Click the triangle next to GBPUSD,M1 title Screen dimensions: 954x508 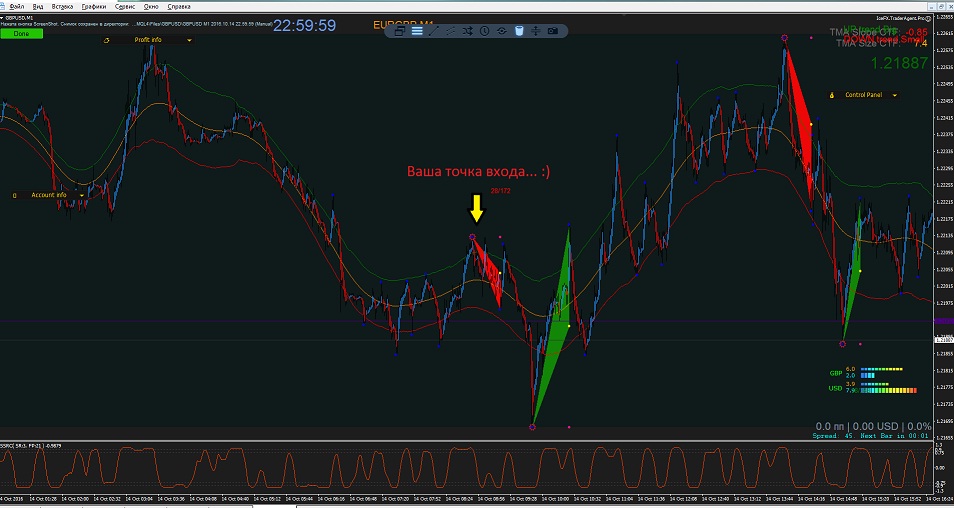(2, 18)
